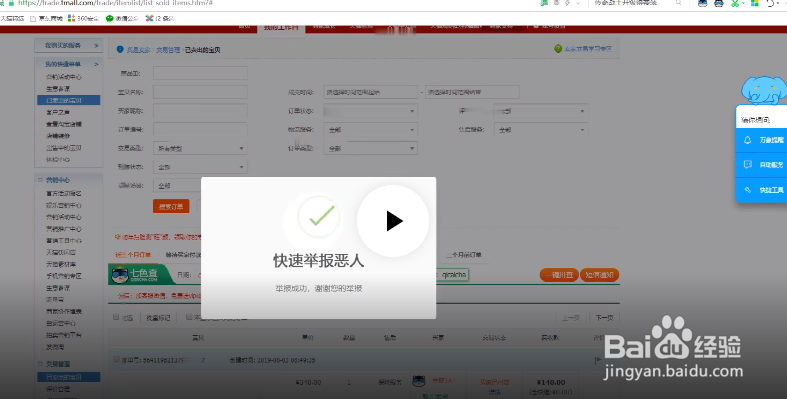Click the 成交时间 end date field
The height and width of the screenshot is (399, 787).
coord(472,92)
